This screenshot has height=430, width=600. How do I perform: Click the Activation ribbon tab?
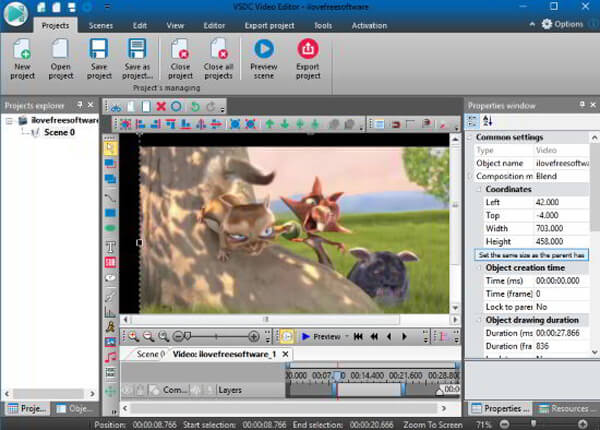[369, 26]
